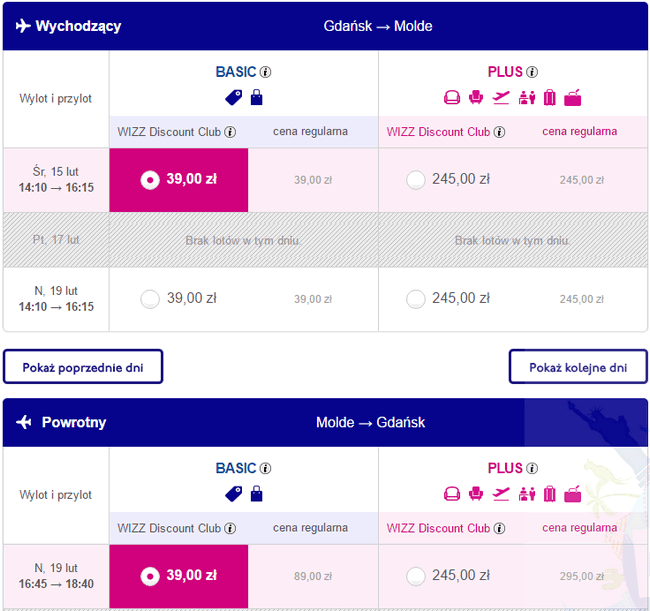Click the suitcase icon under return PLUS
650x611 pixels.
550,494
